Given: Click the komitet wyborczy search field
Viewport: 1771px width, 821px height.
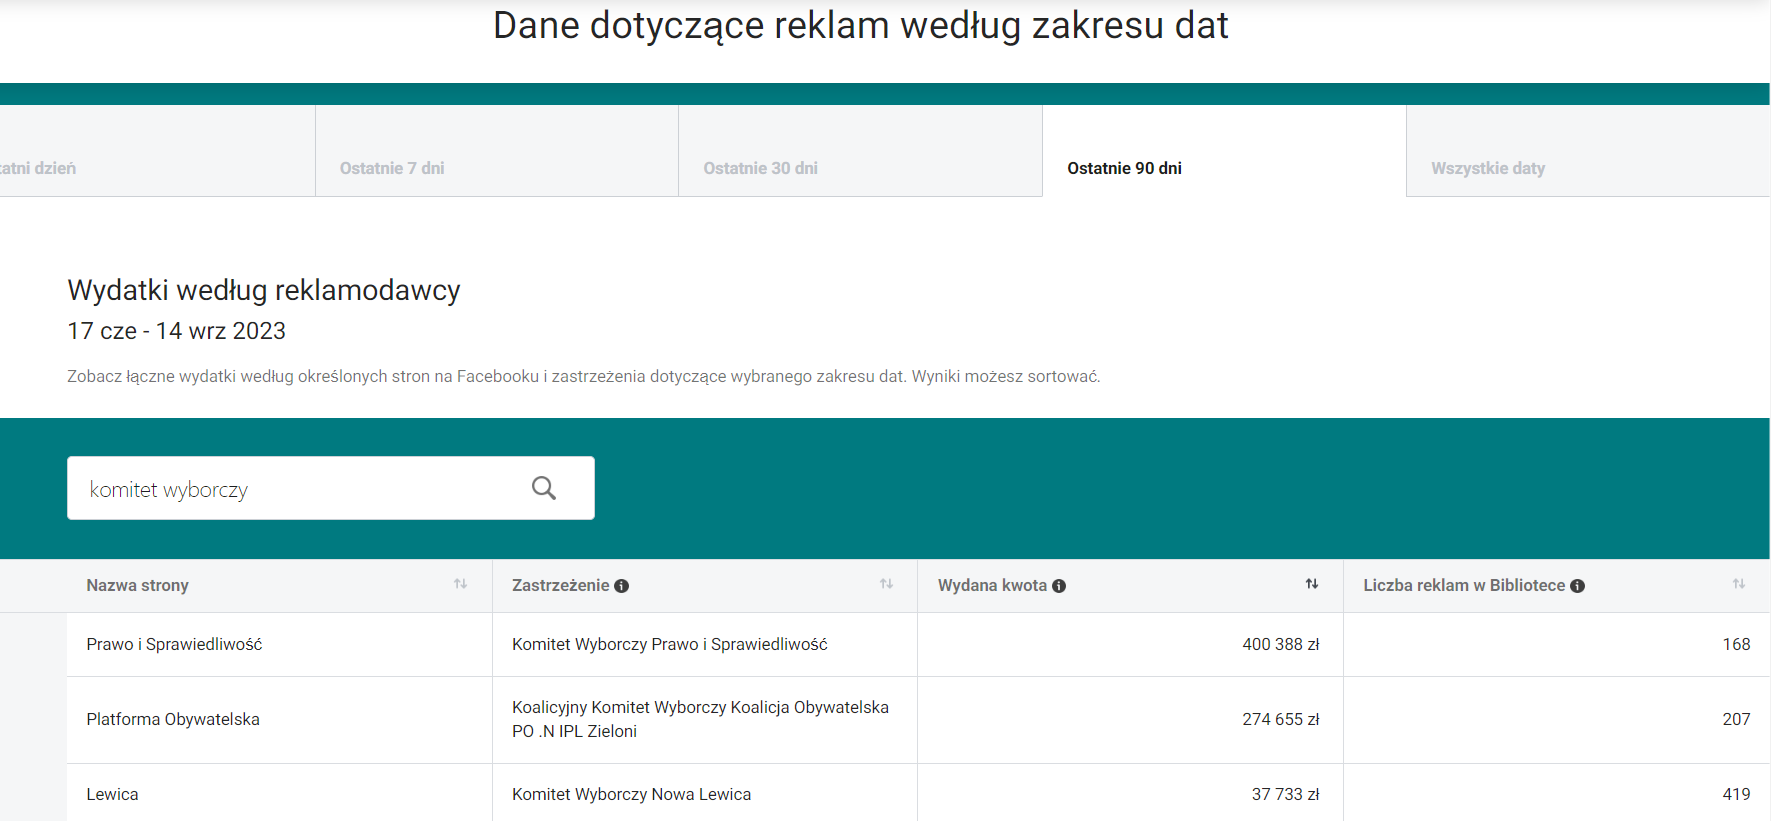Looking at the screenshot, I should (300, 489).
